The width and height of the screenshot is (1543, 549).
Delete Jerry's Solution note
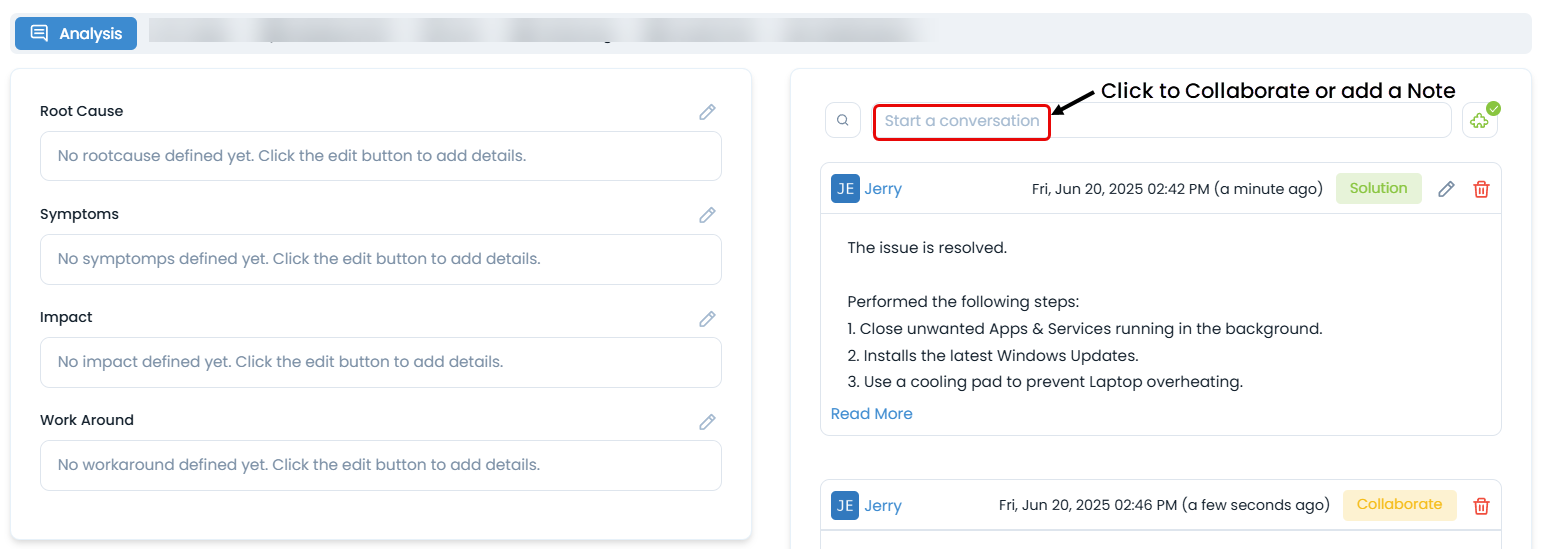click(x=1481, y=189)
